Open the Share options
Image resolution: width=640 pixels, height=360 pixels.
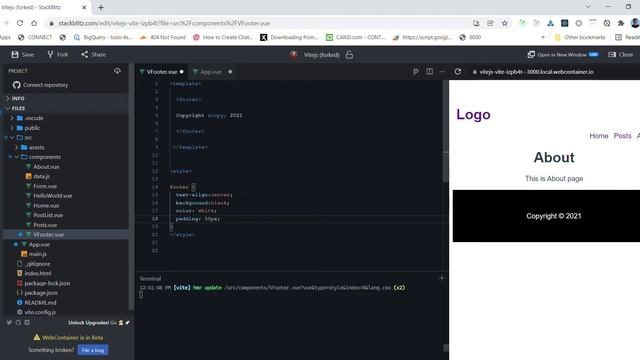[x=93, y=54]
